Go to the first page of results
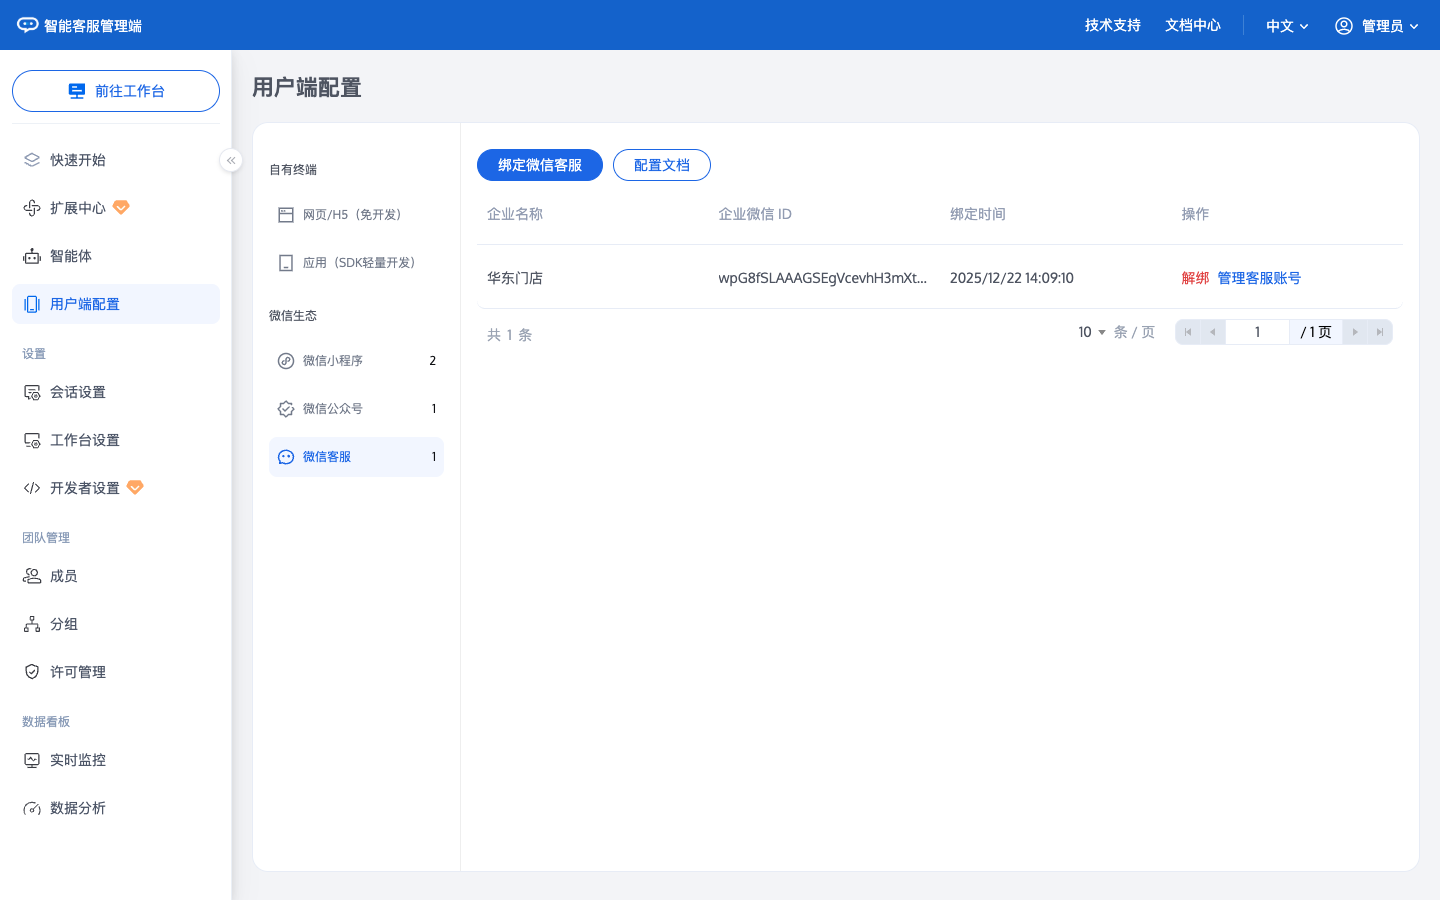This screenshot has height=900, width=1440. tap(1188, 332)
